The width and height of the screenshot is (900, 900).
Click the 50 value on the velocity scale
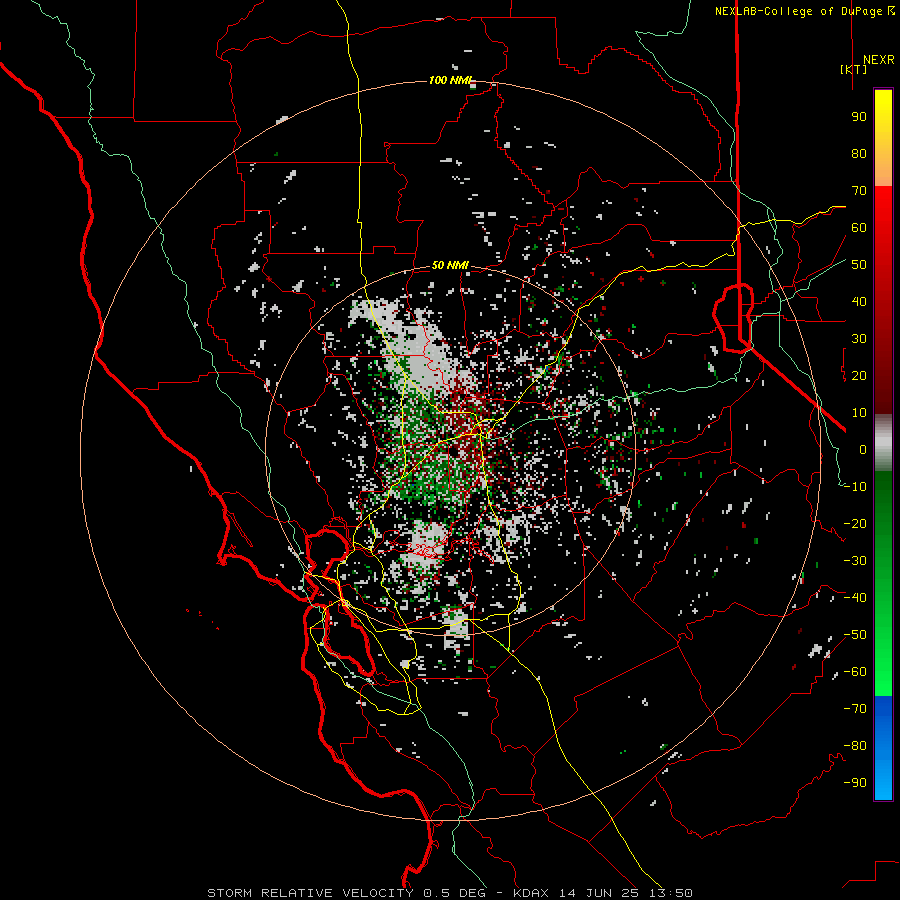pyautogui.click(x=859, y=265)
